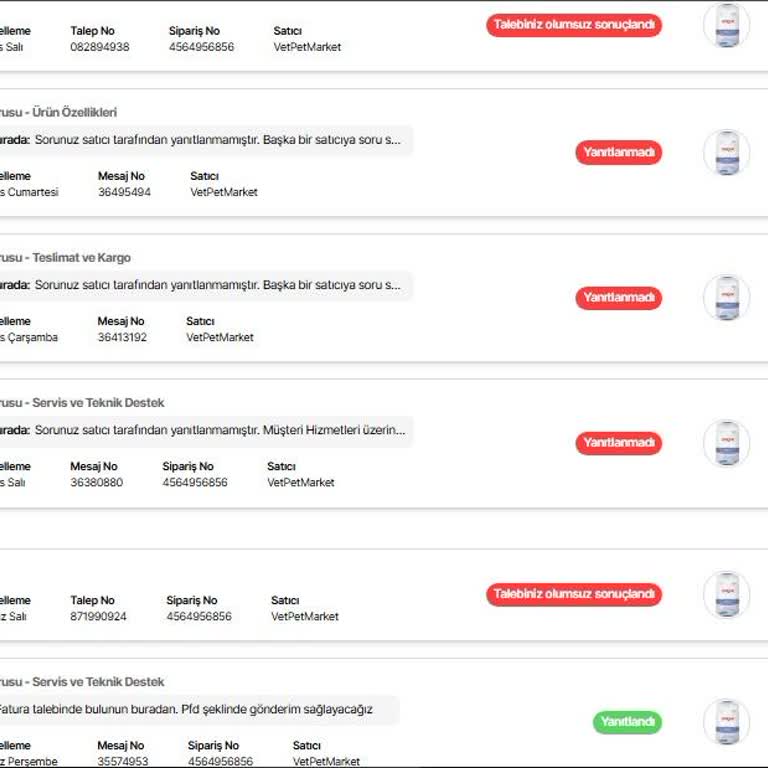Open product thumbnail for request 082894938

tap(726, 25)
